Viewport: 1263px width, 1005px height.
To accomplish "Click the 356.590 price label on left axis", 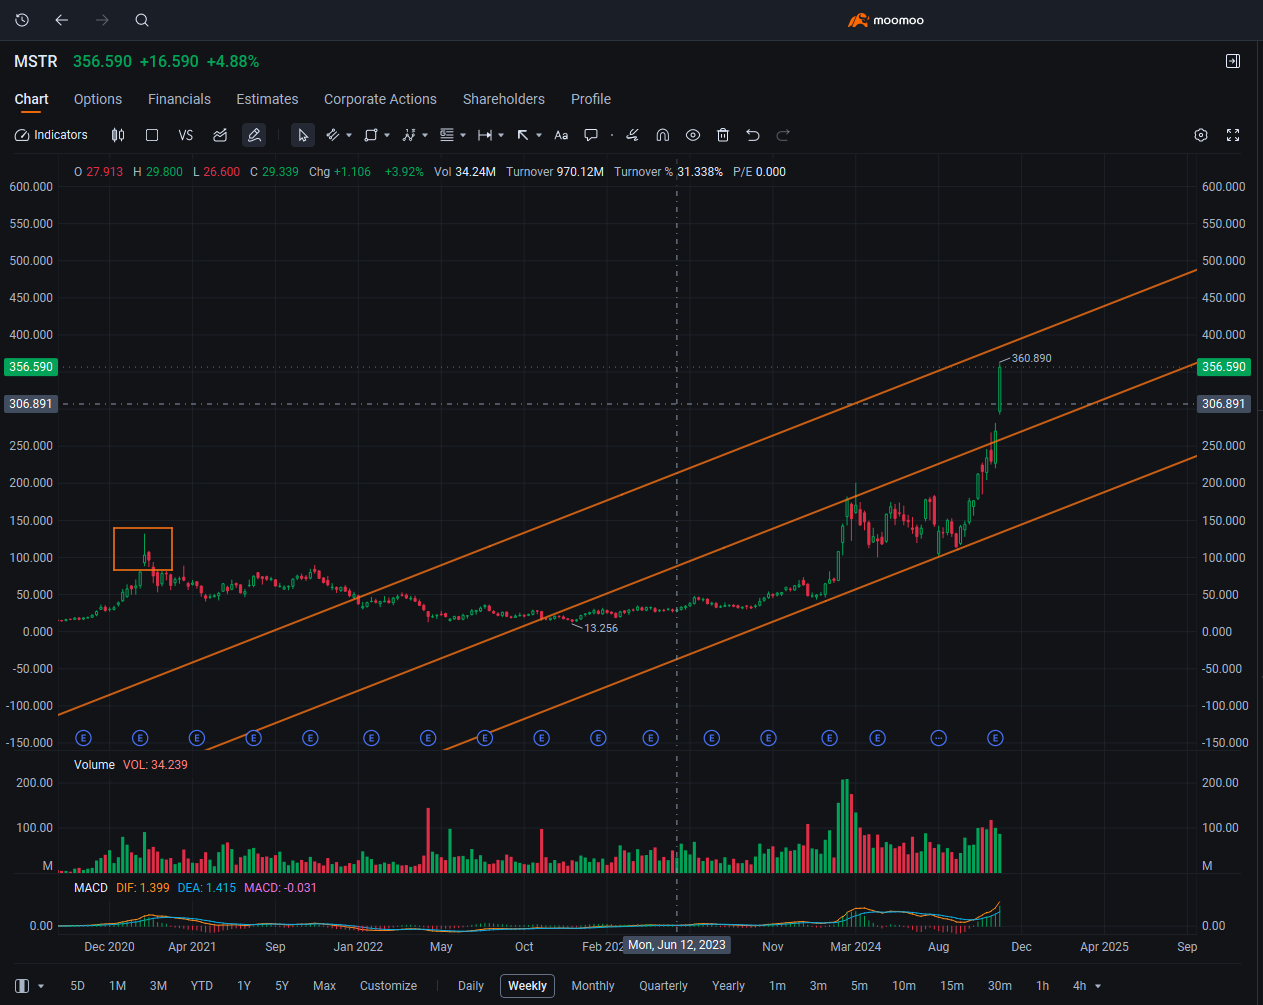I will point(31,367).
